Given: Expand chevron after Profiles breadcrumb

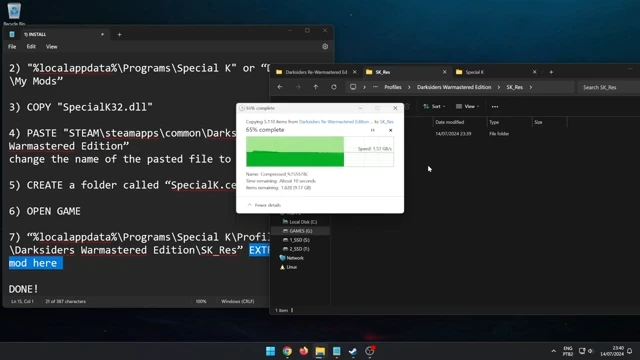Looking at the screenshot, I should point(409,87).
